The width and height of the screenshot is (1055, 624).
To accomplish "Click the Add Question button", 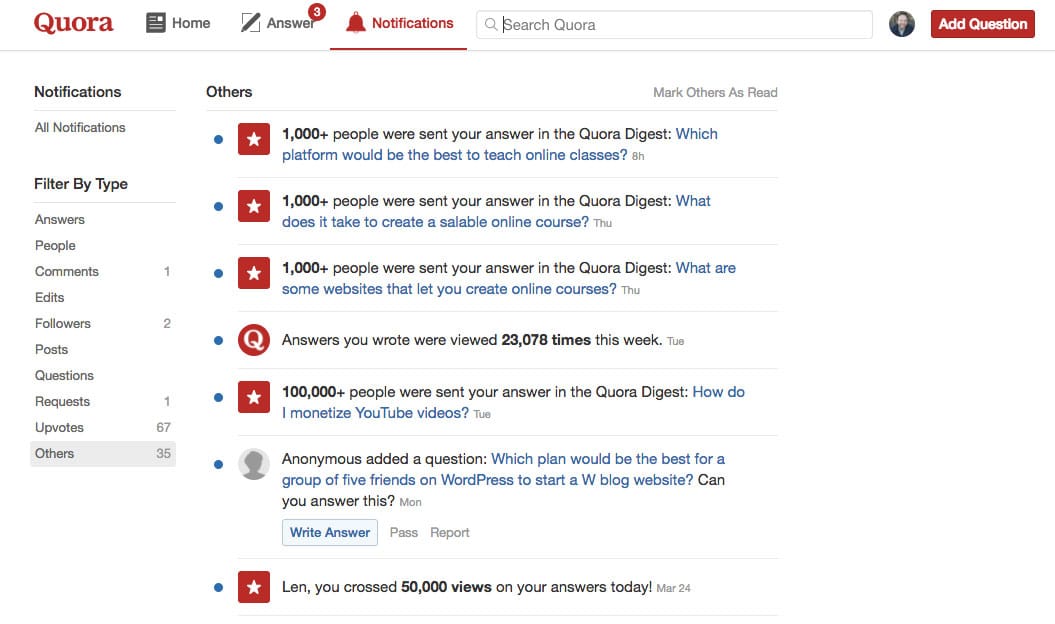I will click(982, 23).
